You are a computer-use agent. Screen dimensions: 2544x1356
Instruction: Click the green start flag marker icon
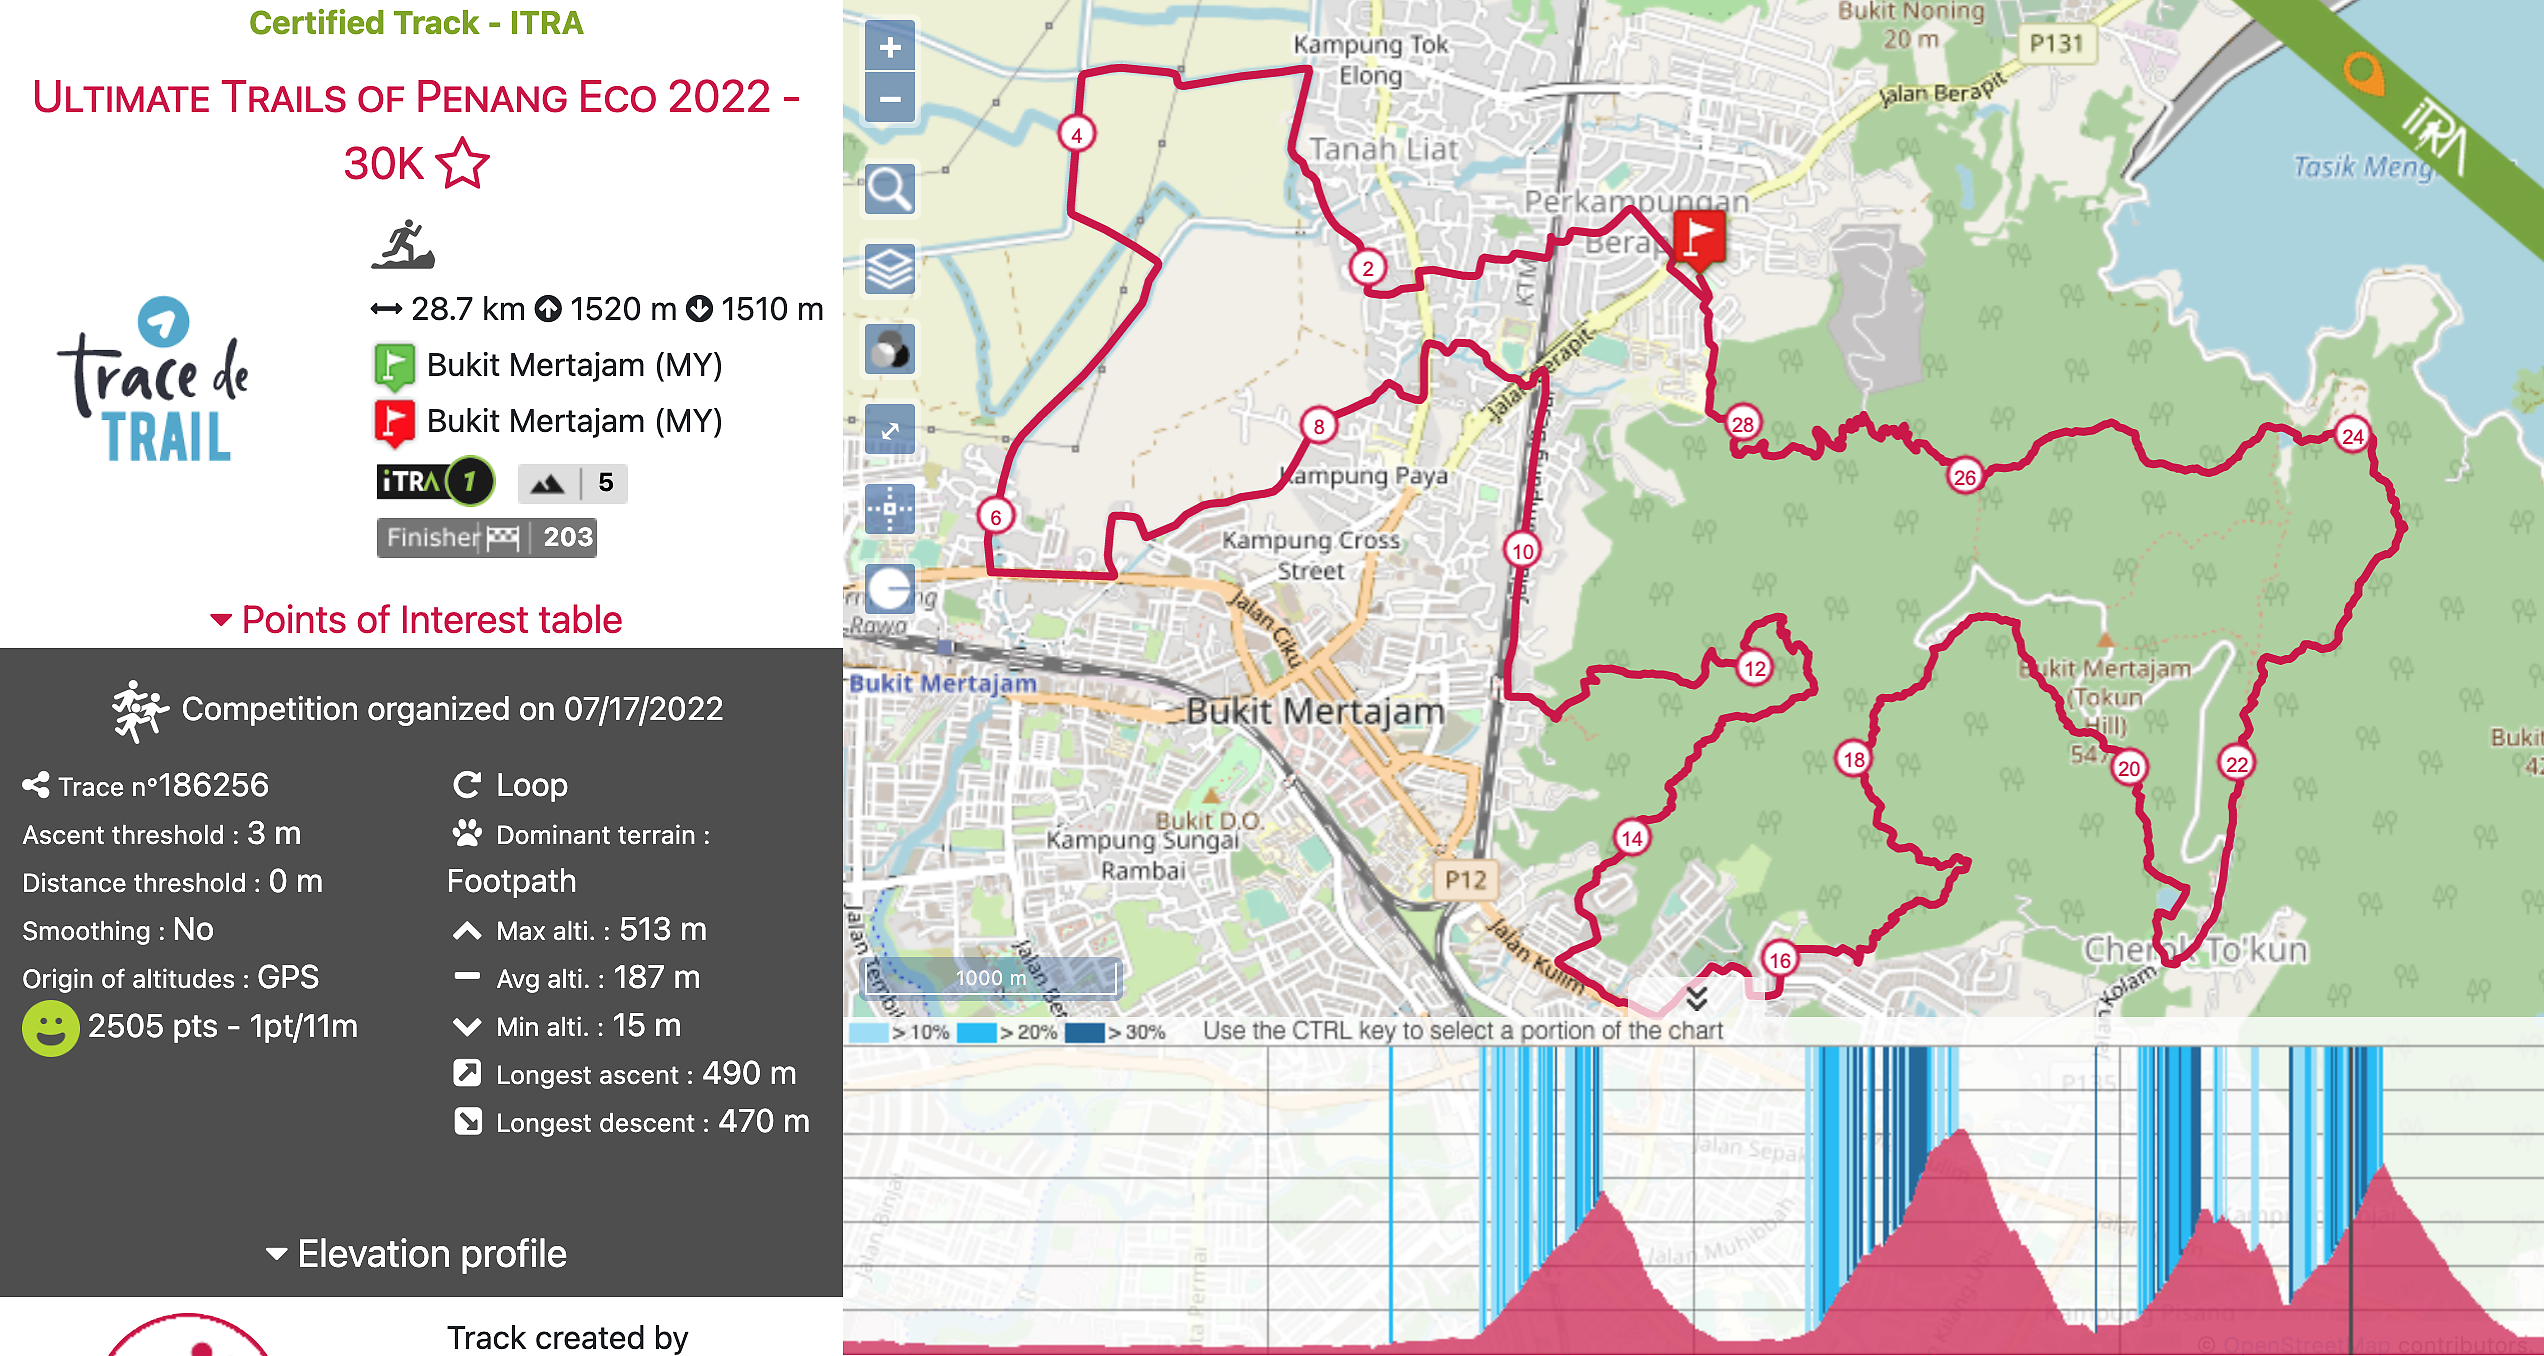coord(394,364)
